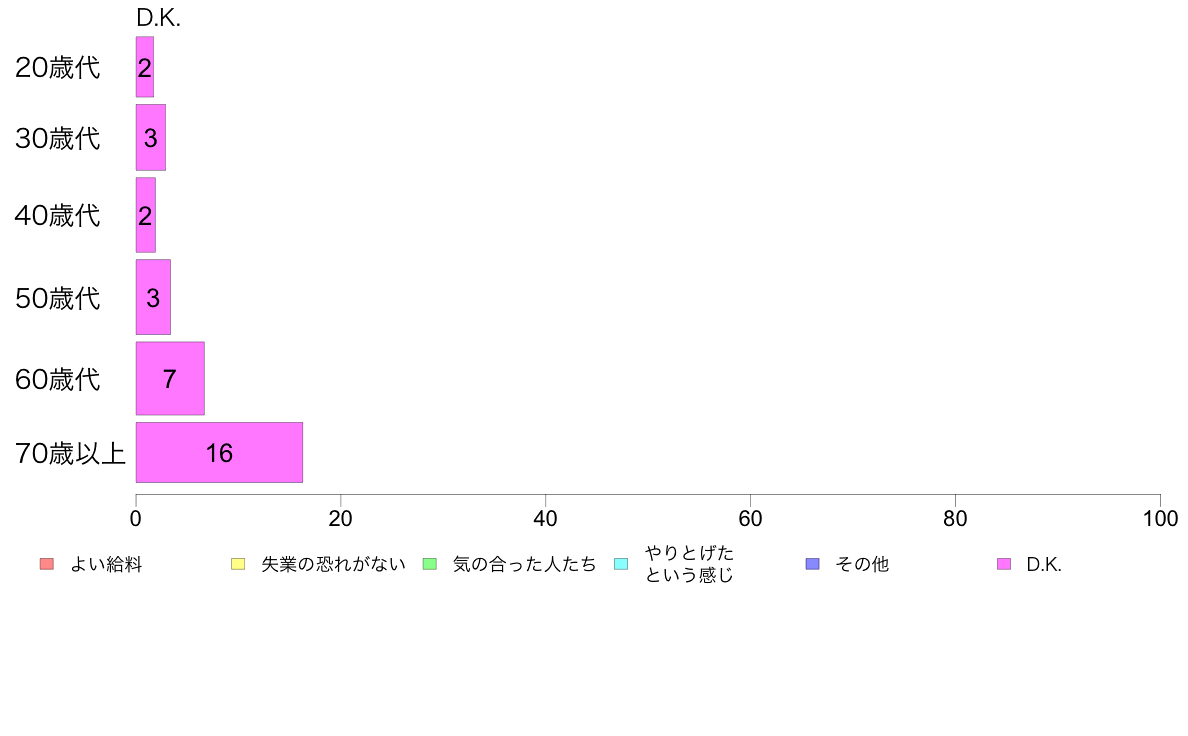1188x736 pixels.
Task: Click the 70歳以上 category label
Action: pyautogui.click(x=70, y=454)
